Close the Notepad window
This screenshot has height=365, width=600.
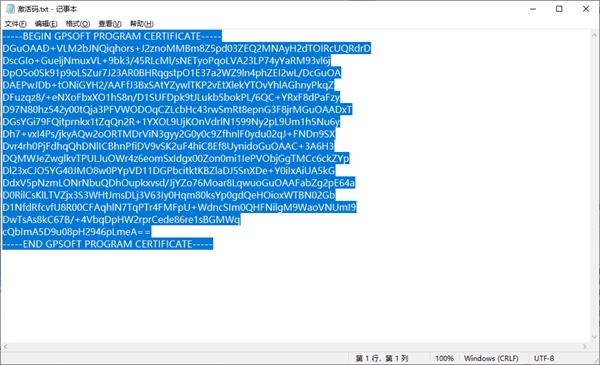point(586,9)
